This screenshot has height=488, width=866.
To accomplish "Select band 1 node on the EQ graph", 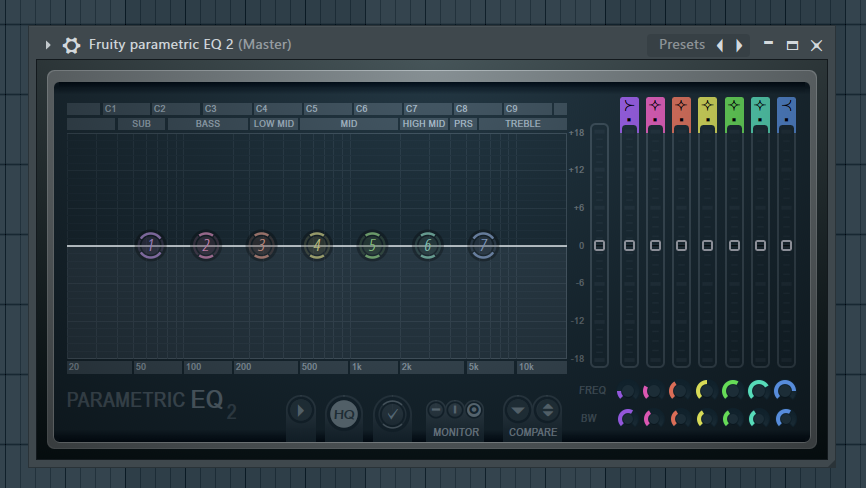I will [x=151, y=246].
